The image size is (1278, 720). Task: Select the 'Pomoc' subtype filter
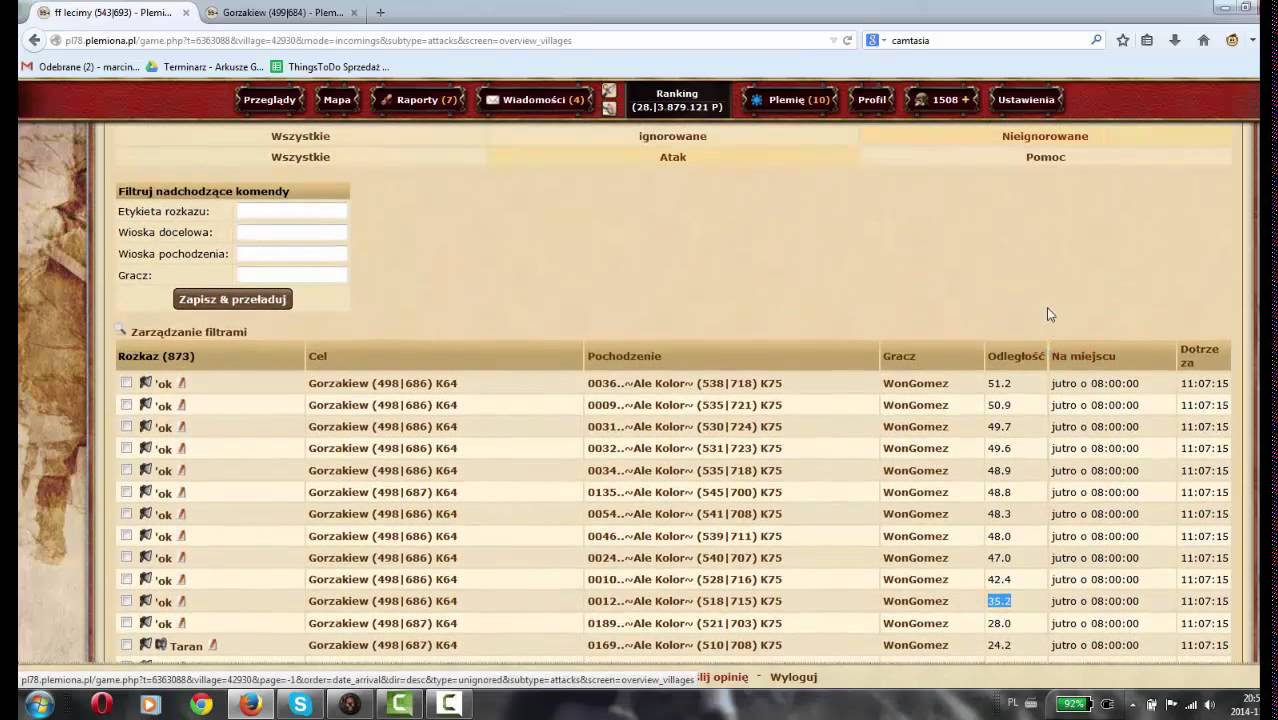pyautogui.click(x=1045, y=157)
